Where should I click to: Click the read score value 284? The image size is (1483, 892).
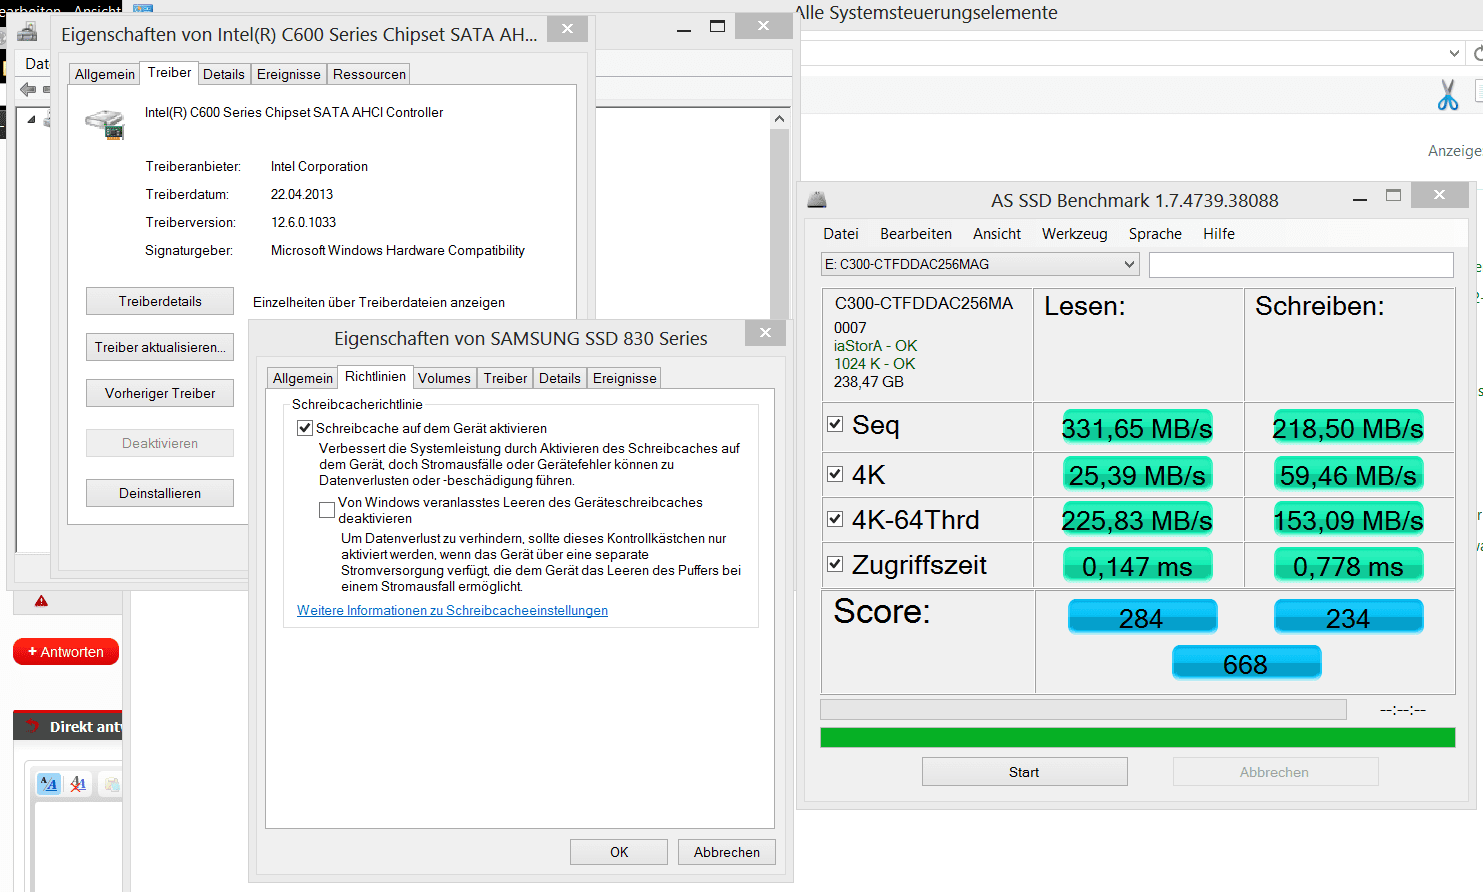pyautogui.click(x=1142, y=617)
